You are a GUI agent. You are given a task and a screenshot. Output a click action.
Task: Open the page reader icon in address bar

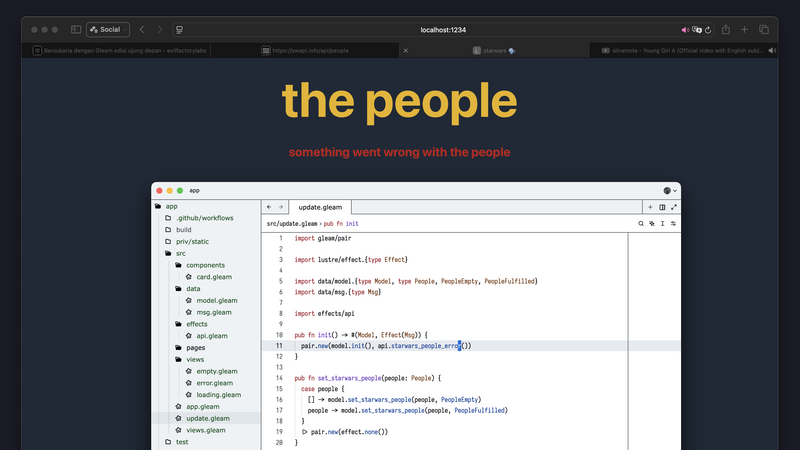[x=180, y=30]
